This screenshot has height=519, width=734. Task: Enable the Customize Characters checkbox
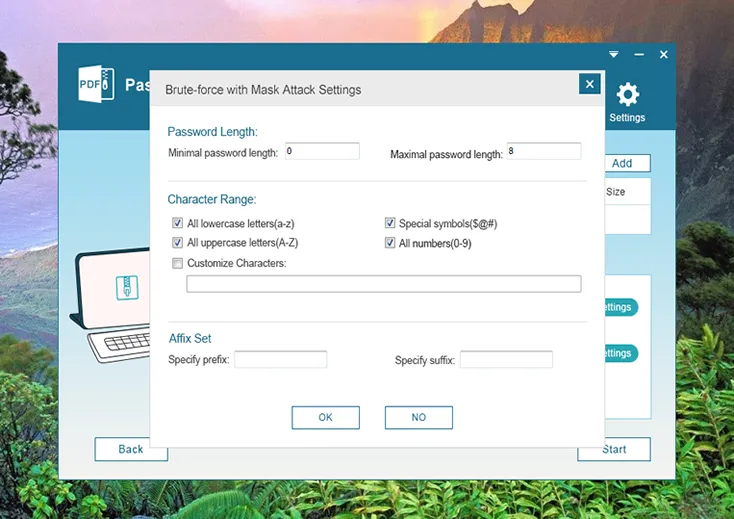pyautogui.click(x=177, y=263)
